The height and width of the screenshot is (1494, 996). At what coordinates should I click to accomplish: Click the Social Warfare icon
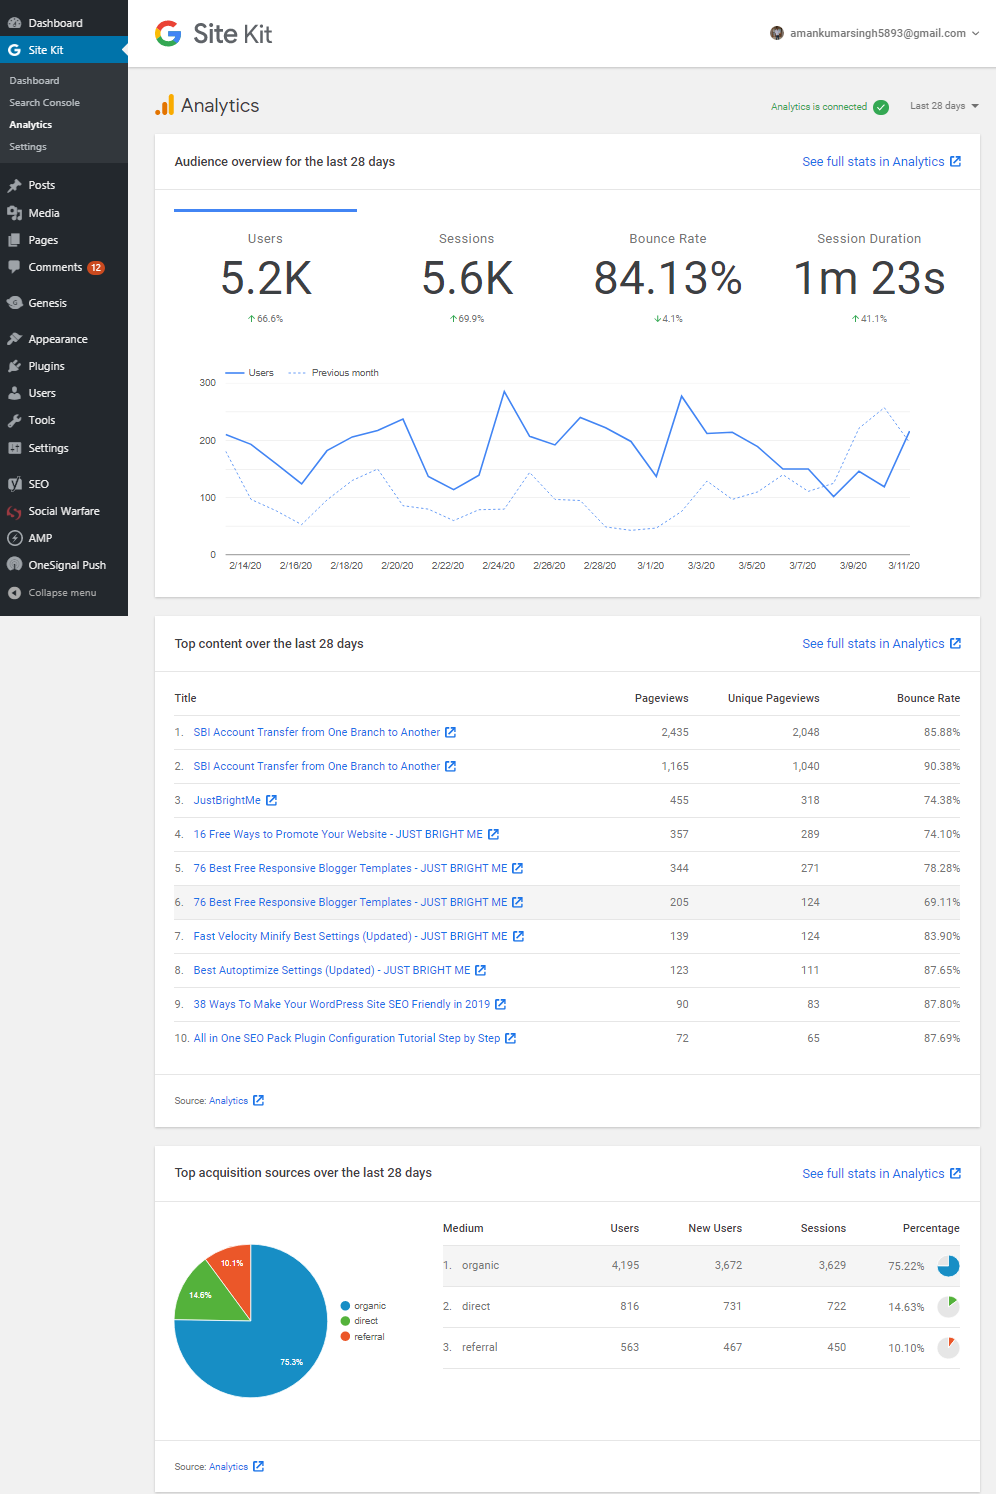tap(14, 511)
